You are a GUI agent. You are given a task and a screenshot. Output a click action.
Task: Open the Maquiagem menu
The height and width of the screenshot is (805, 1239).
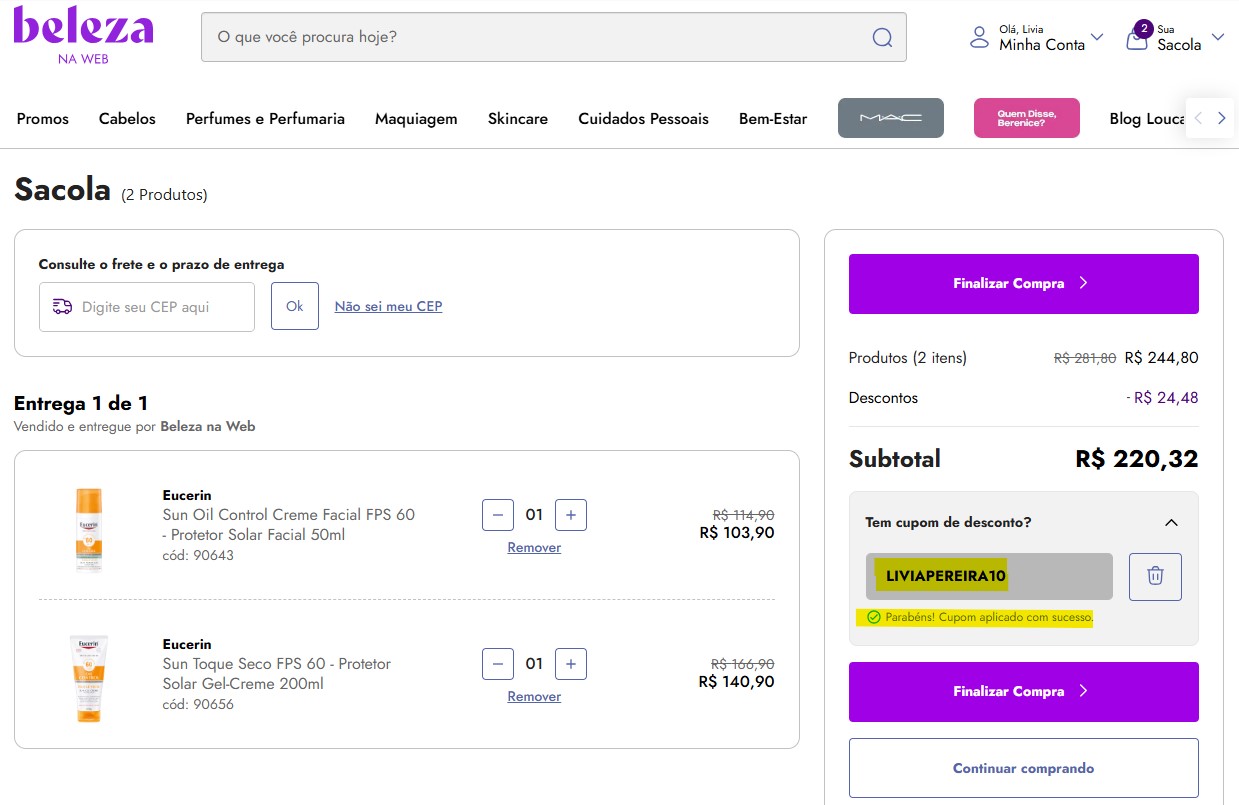(x=416, y=119)
